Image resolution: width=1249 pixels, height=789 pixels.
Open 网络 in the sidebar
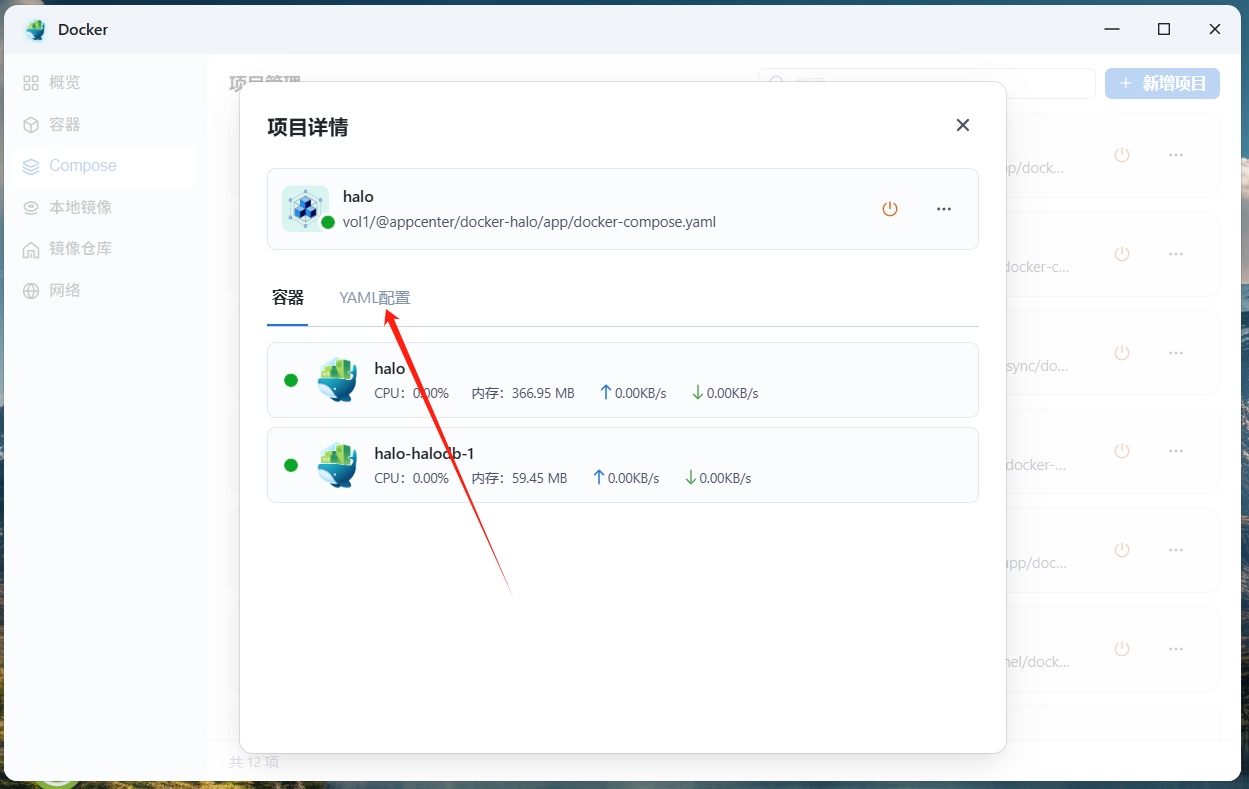coord(64,291)
